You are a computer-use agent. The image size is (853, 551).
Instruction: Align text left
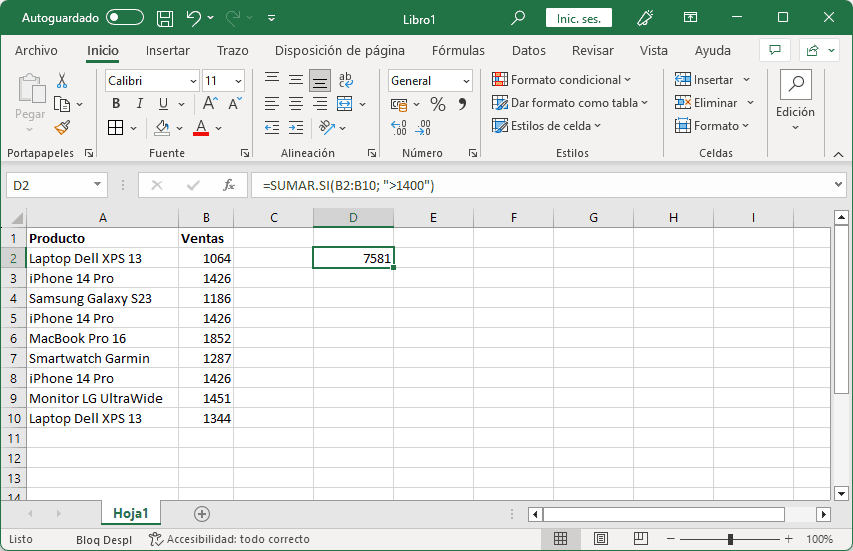(x=272, y=103)
